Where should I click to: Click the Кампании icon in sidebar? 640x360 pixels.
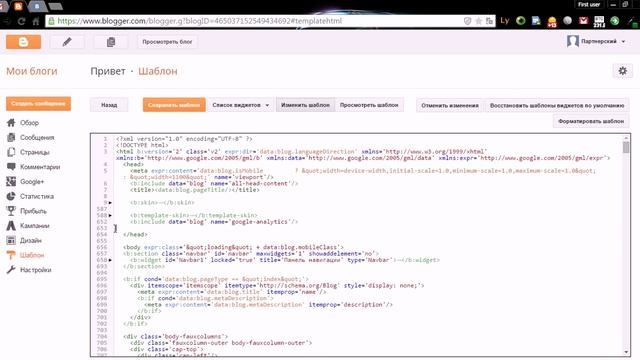tap(11, 226)
